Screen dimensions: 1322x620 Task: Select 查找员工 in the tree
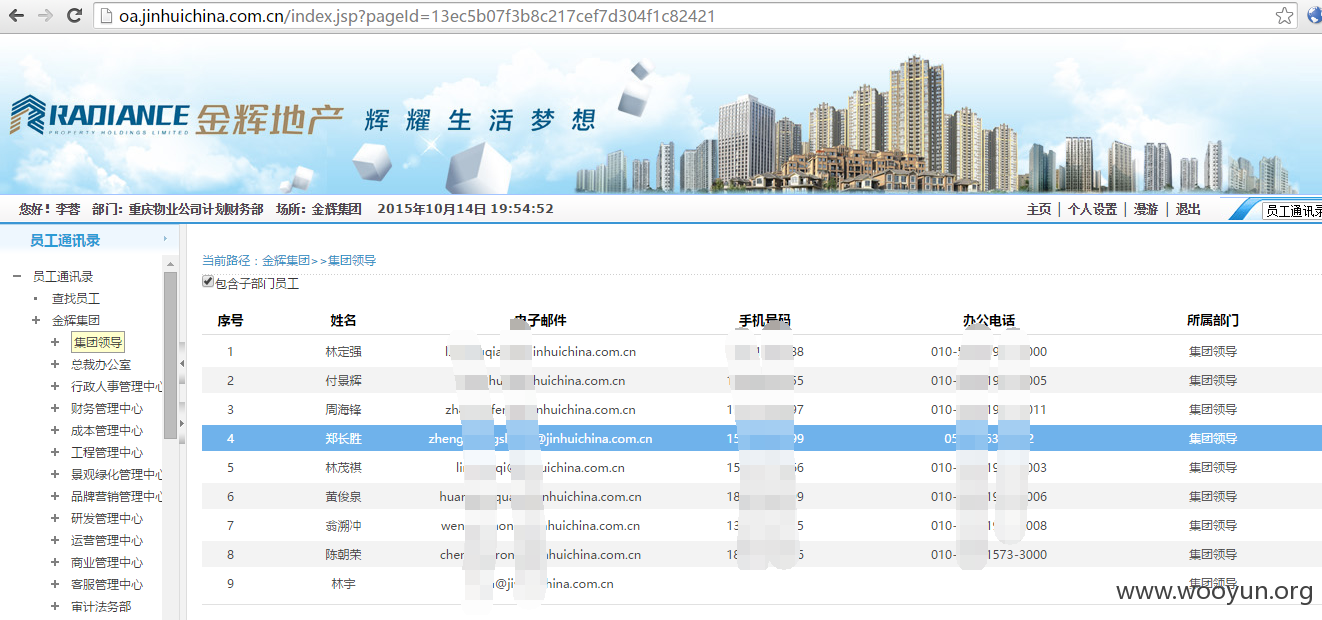pos(76,298)
